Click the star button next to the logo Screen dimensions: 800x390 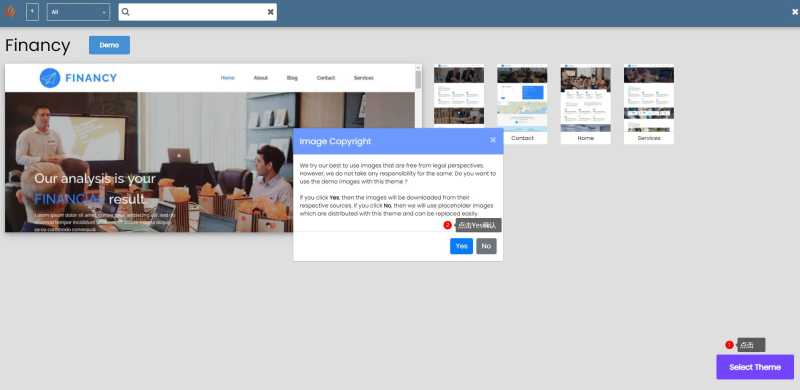[x=32, y=12]
